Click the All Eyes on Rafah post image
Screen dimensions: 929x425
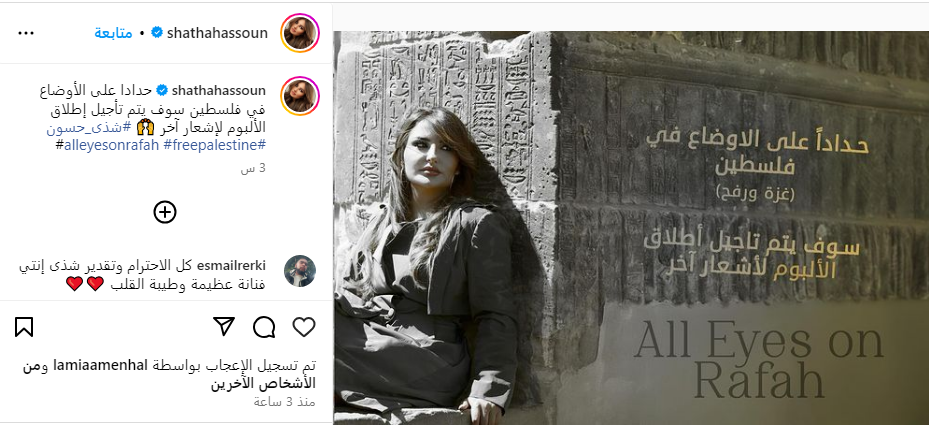(x=631, y=228)
